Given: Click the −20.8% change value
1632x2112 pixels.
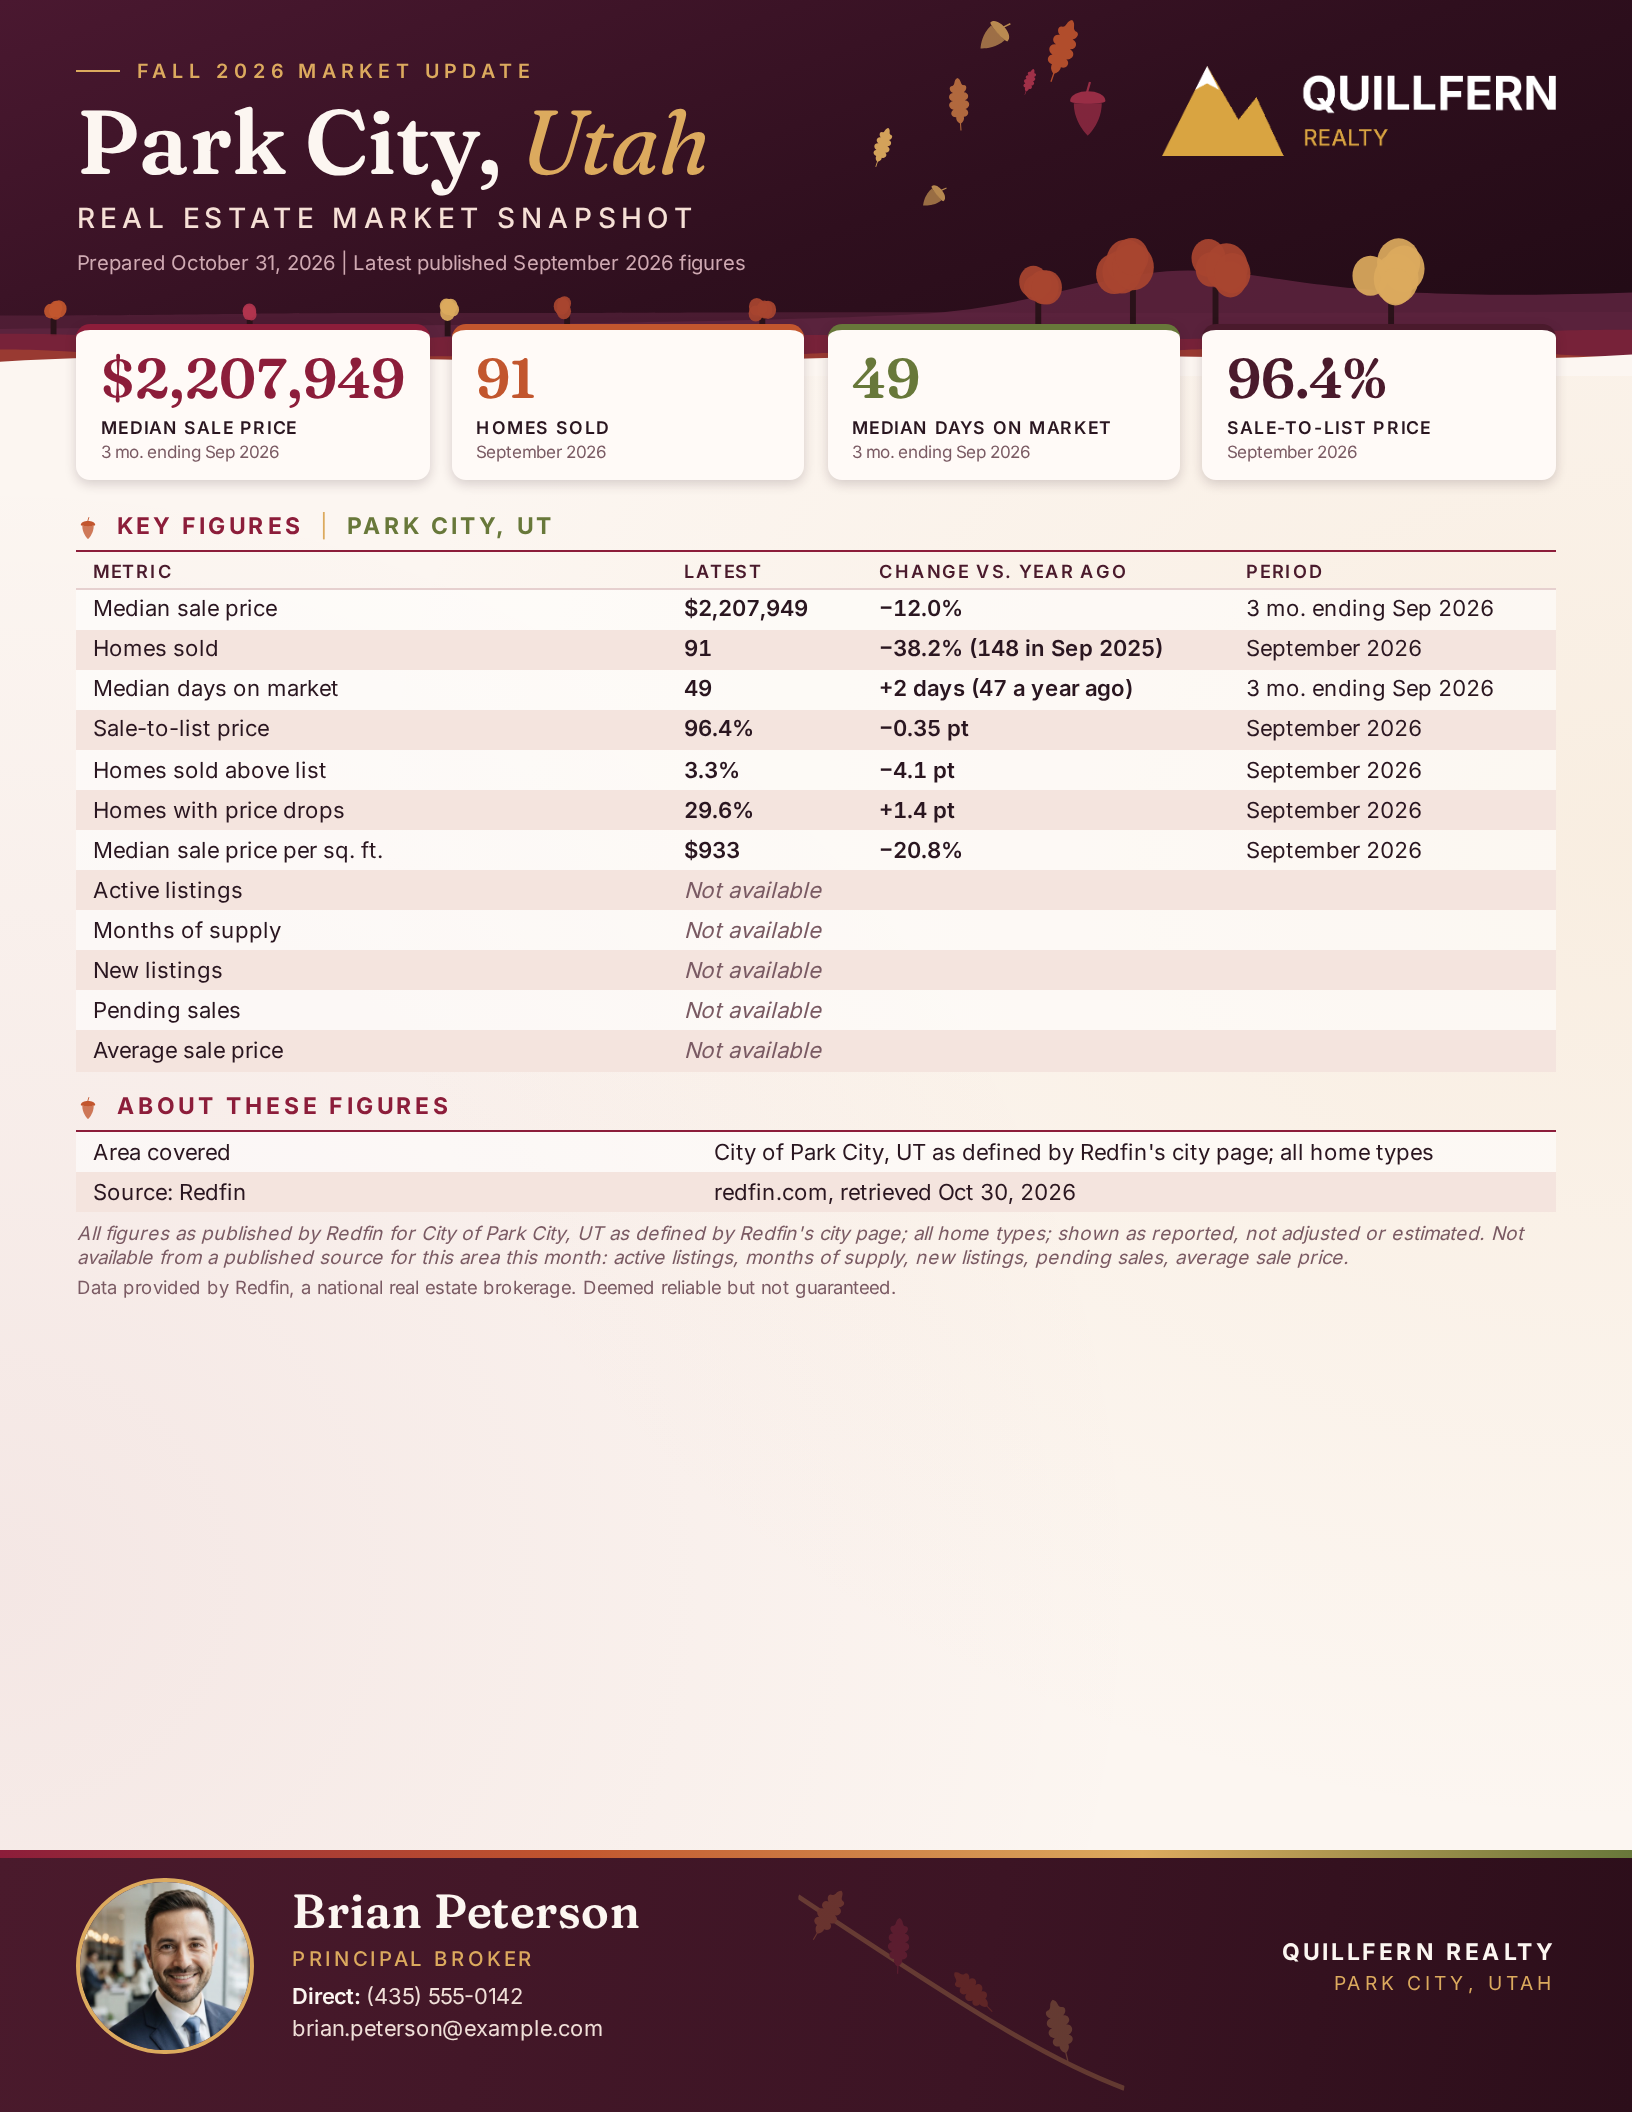Looking at the screenshot, I should pyautogui.click(x=920, y=850).
